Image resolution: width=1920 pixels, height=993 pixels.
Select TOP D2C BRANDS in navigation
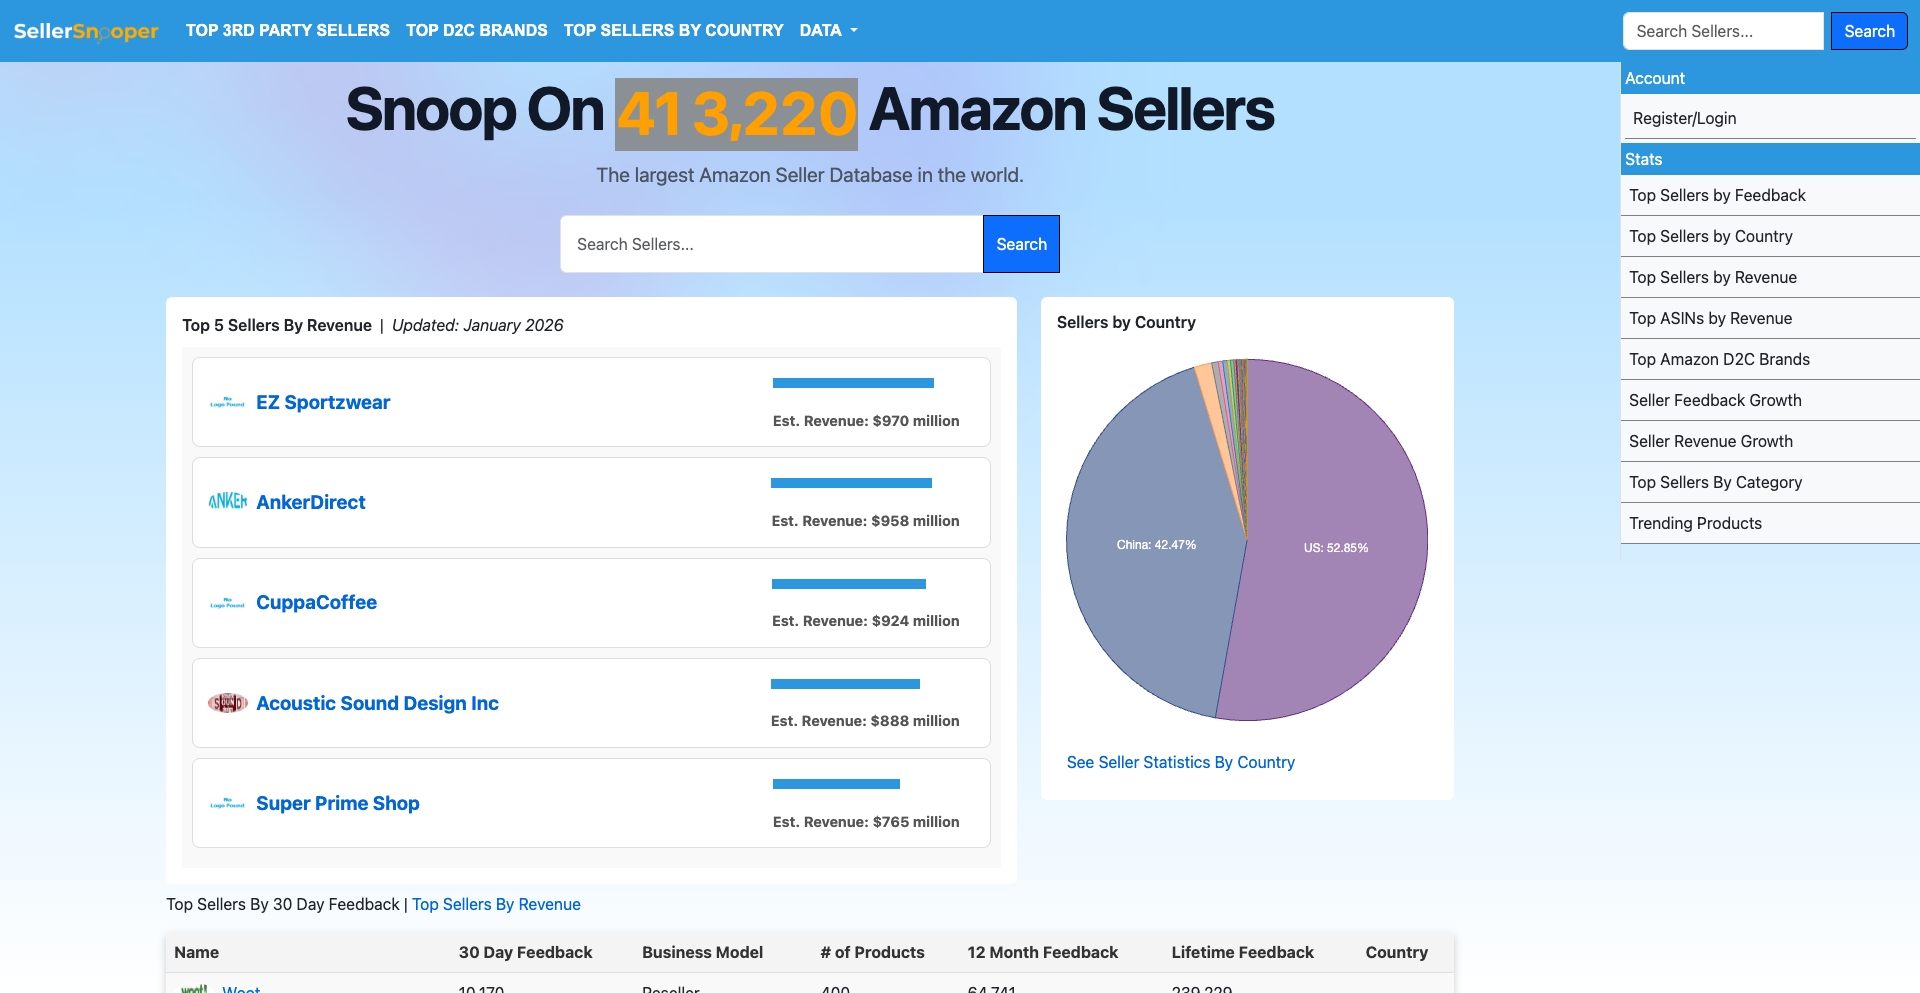coord(477,30)
